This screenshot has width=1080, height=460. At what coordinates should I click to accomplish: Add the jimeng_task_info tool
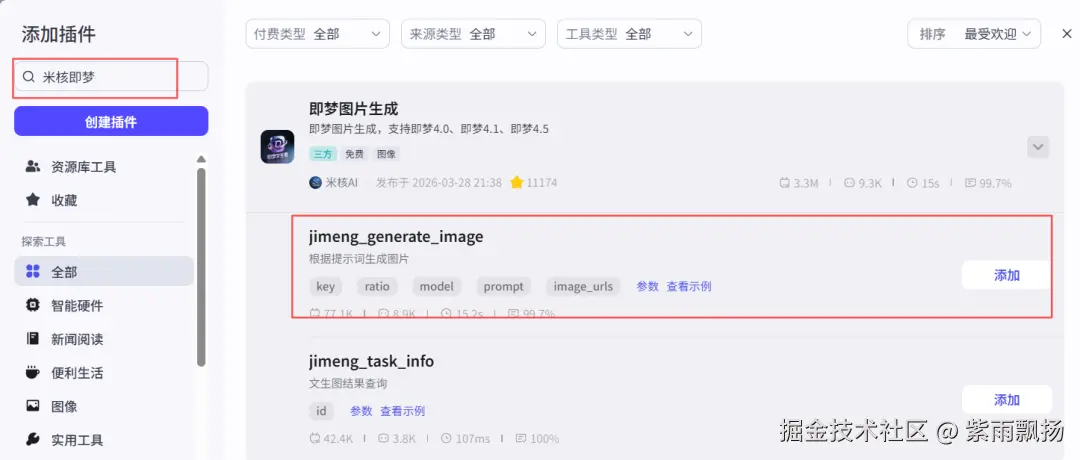[1006, 399]
